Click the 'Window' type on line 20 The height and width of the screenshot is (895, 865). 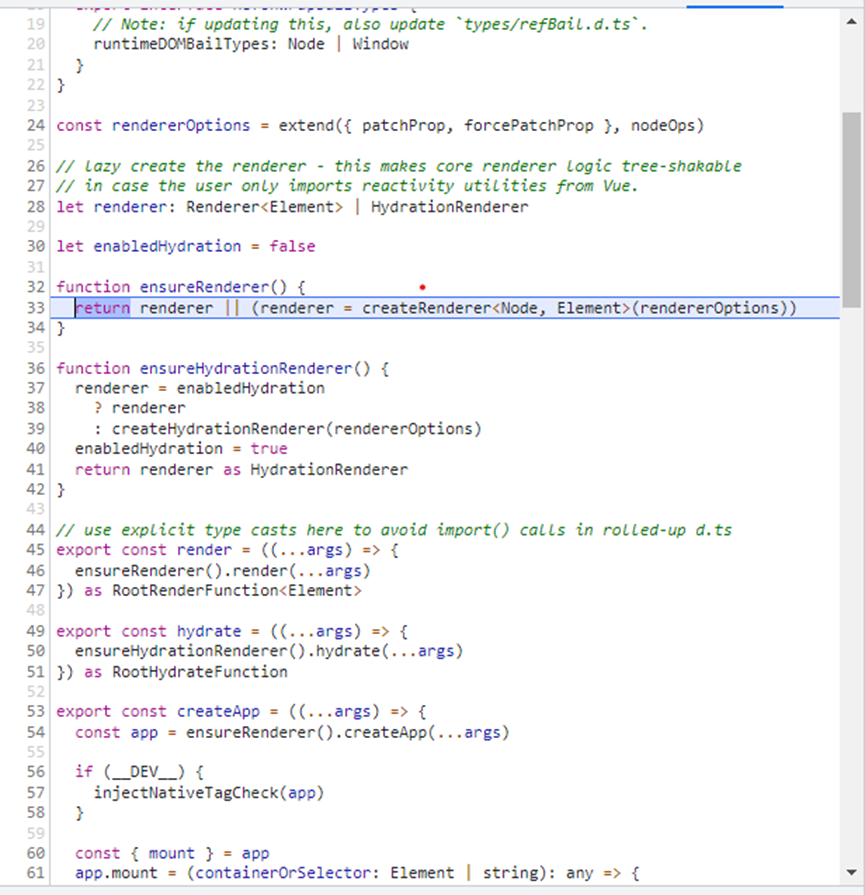[380, 45]
